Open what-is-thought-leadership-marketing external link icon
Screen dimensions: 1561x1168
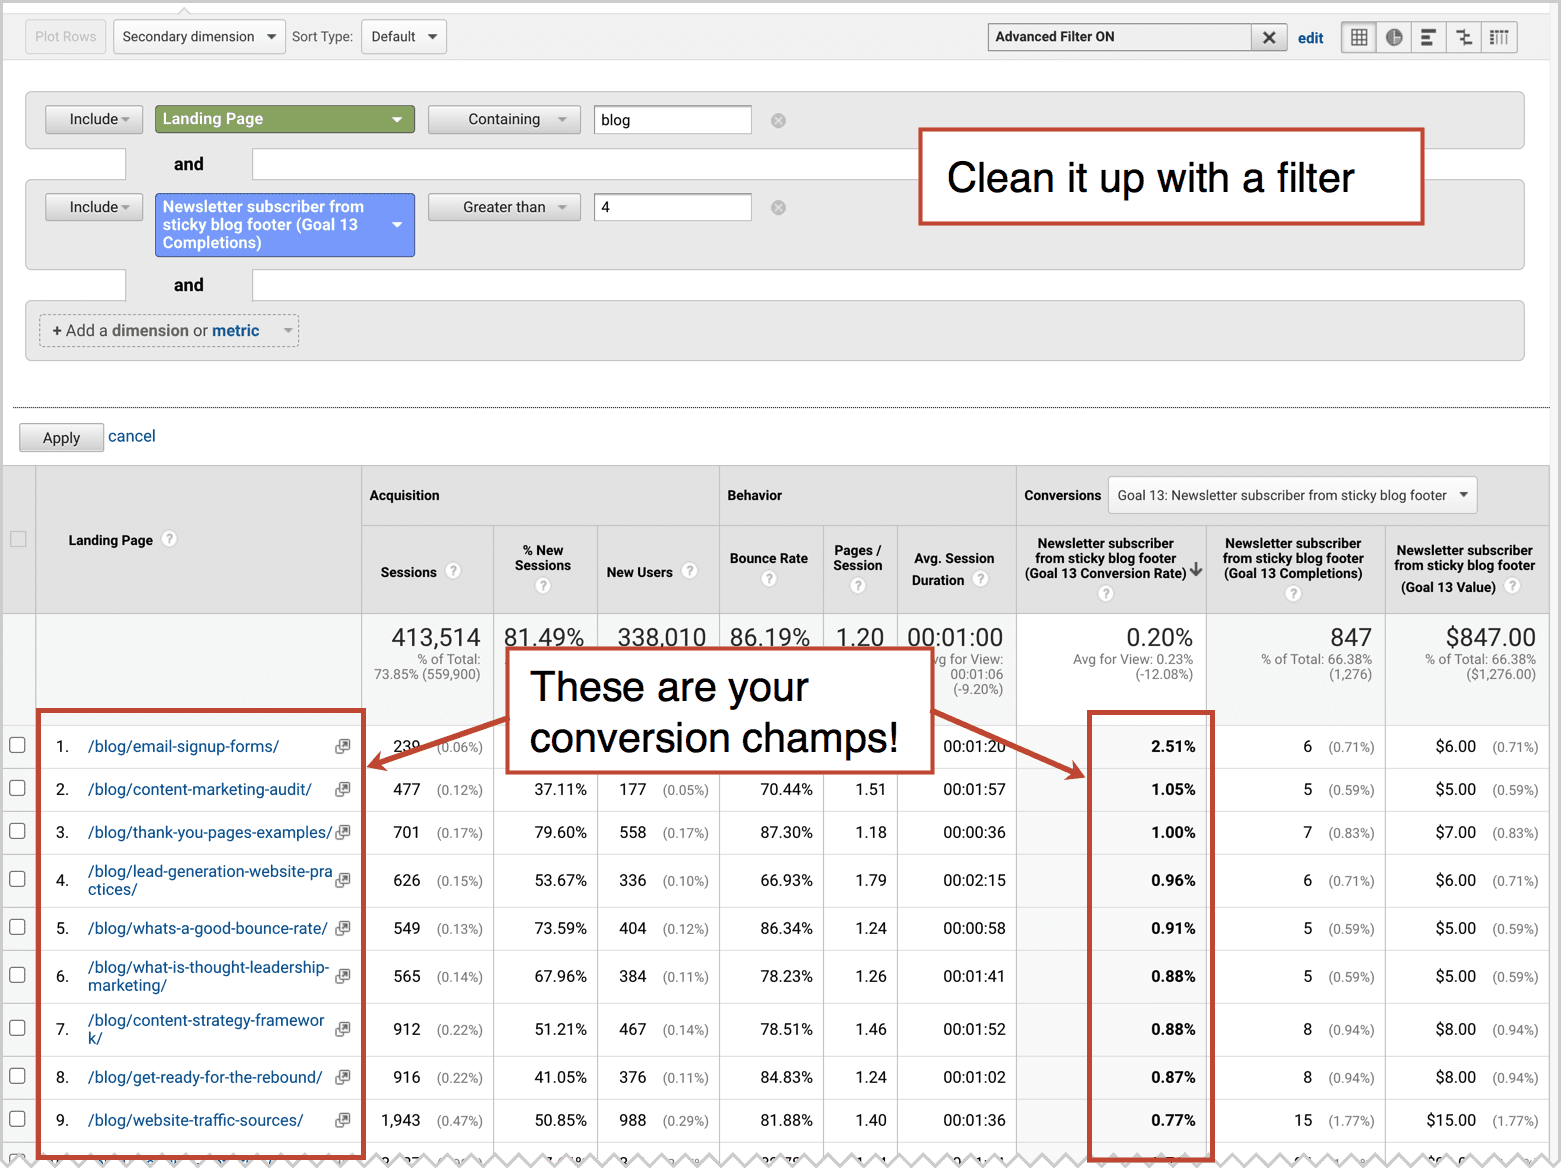pos(343,976)
